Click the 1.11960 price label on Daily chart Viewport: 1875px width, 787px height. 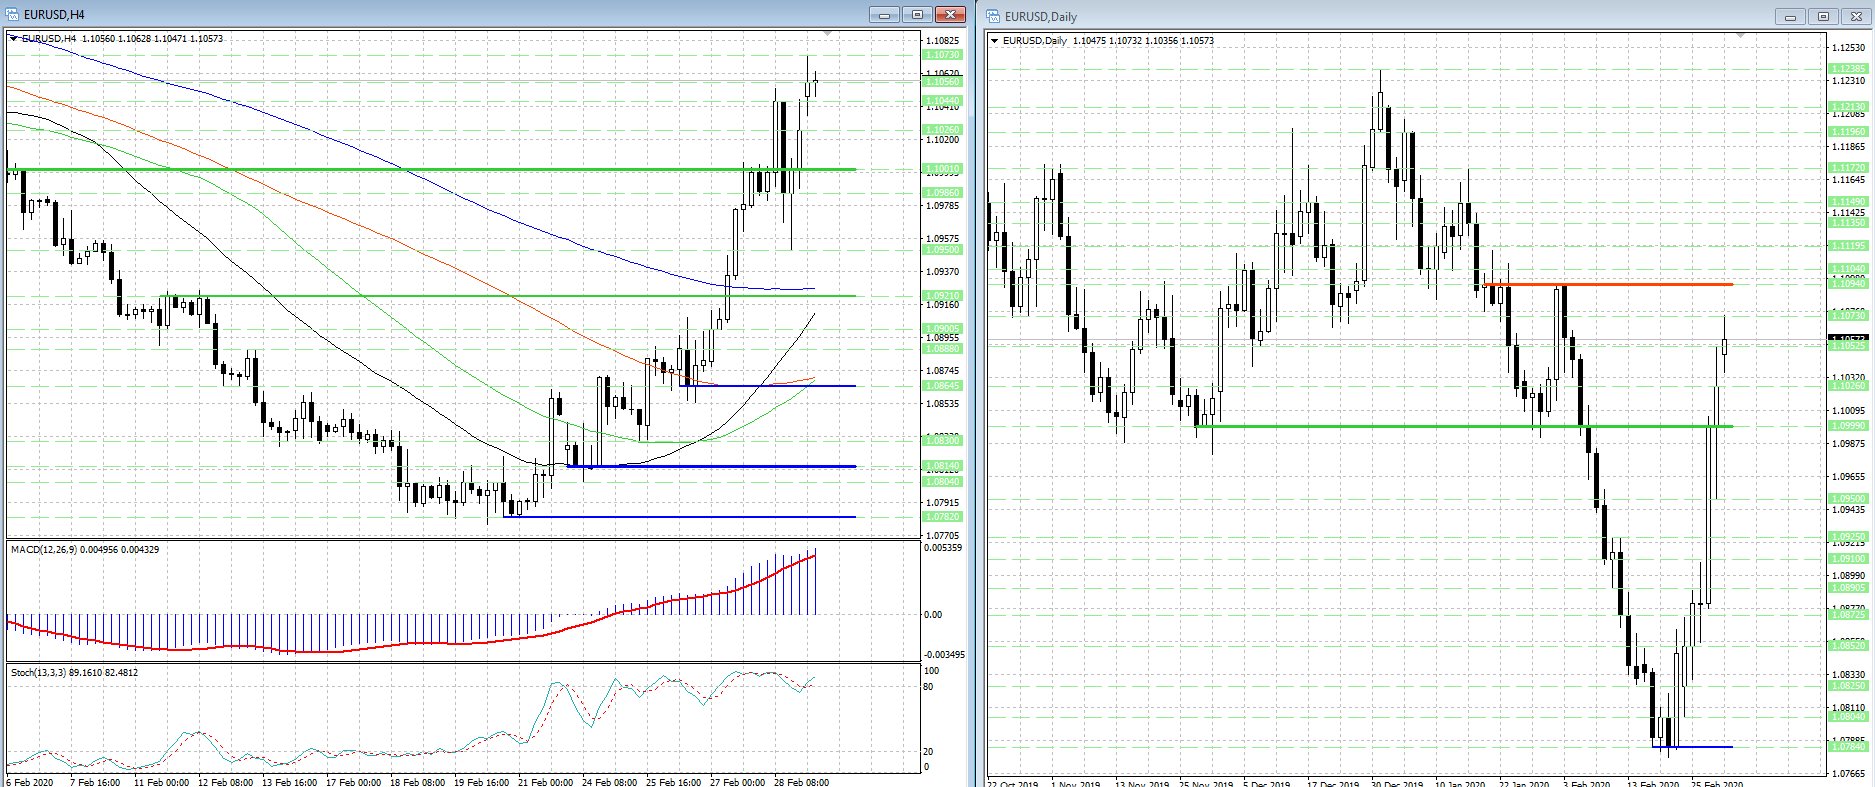pos(1848,132)
